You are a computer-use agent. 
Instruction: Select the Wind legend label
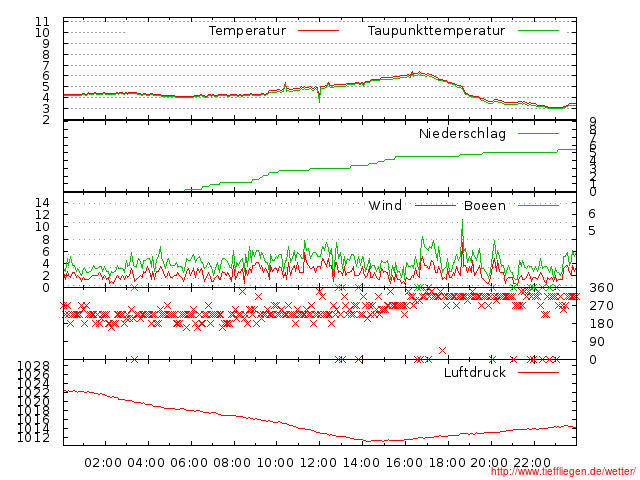[385, 205]
